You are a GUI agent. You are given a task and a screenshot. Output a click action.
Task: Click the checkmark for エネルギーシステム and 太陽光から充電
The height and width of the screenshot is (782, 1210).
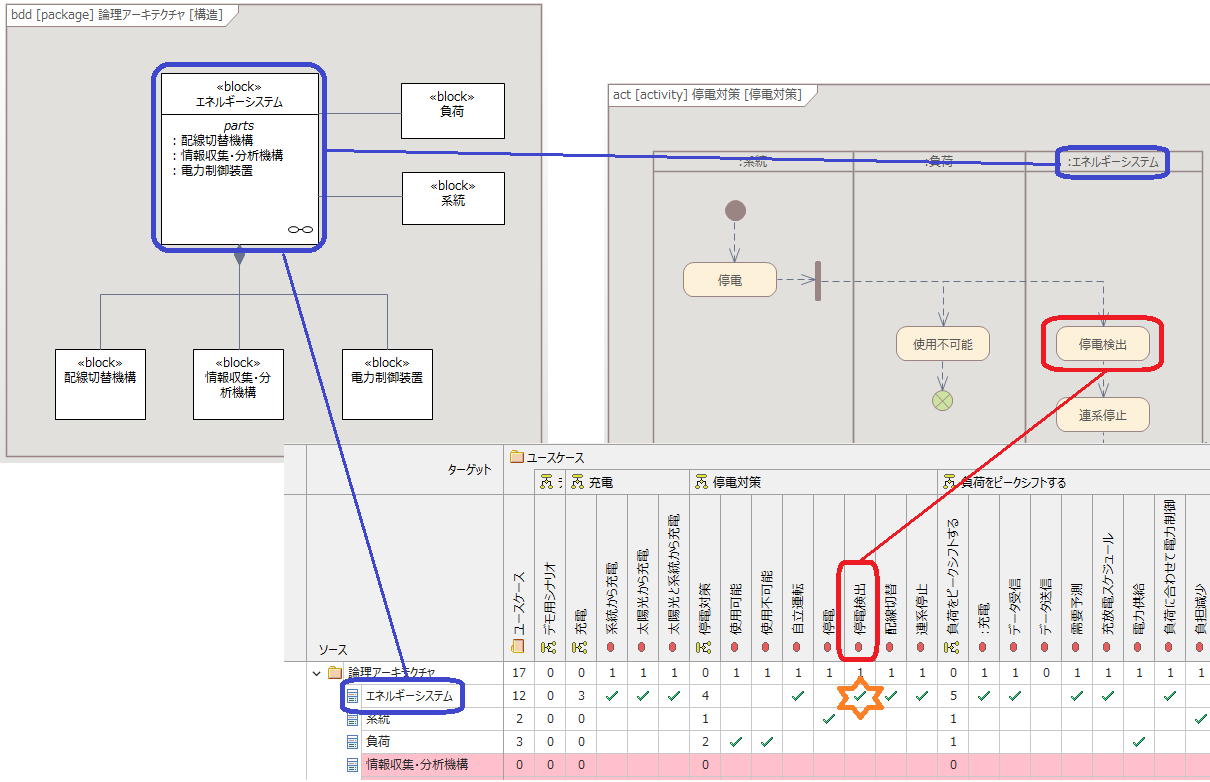[641, 696]
